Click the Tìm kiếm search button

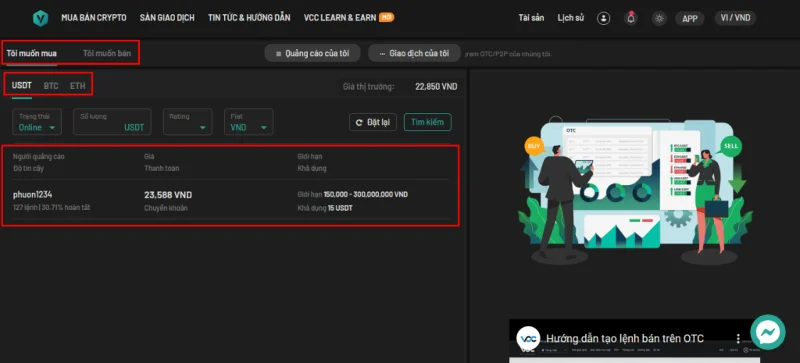click(x=428, y=122)
